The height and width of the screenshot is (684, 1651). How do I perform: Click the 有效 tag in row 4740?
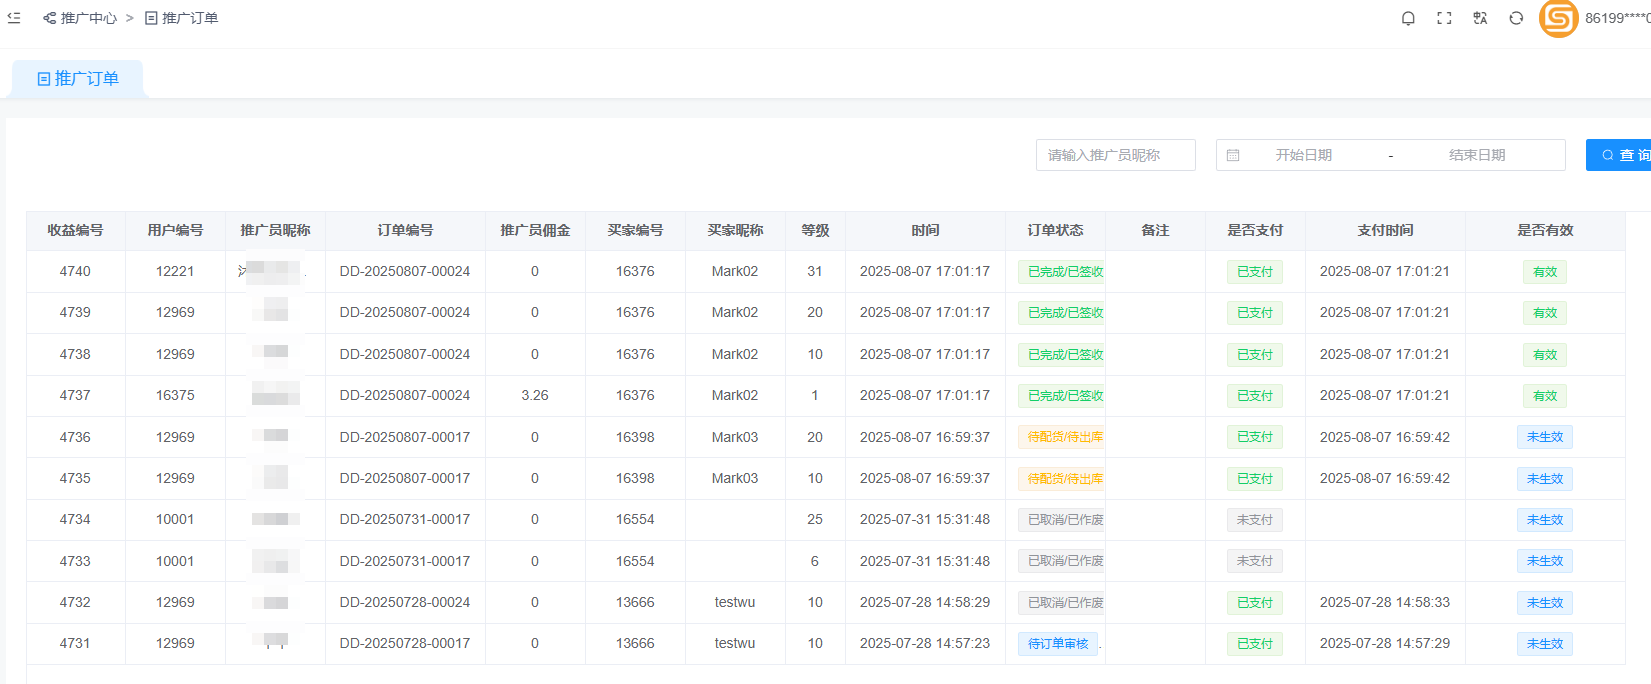point(1545,272)
